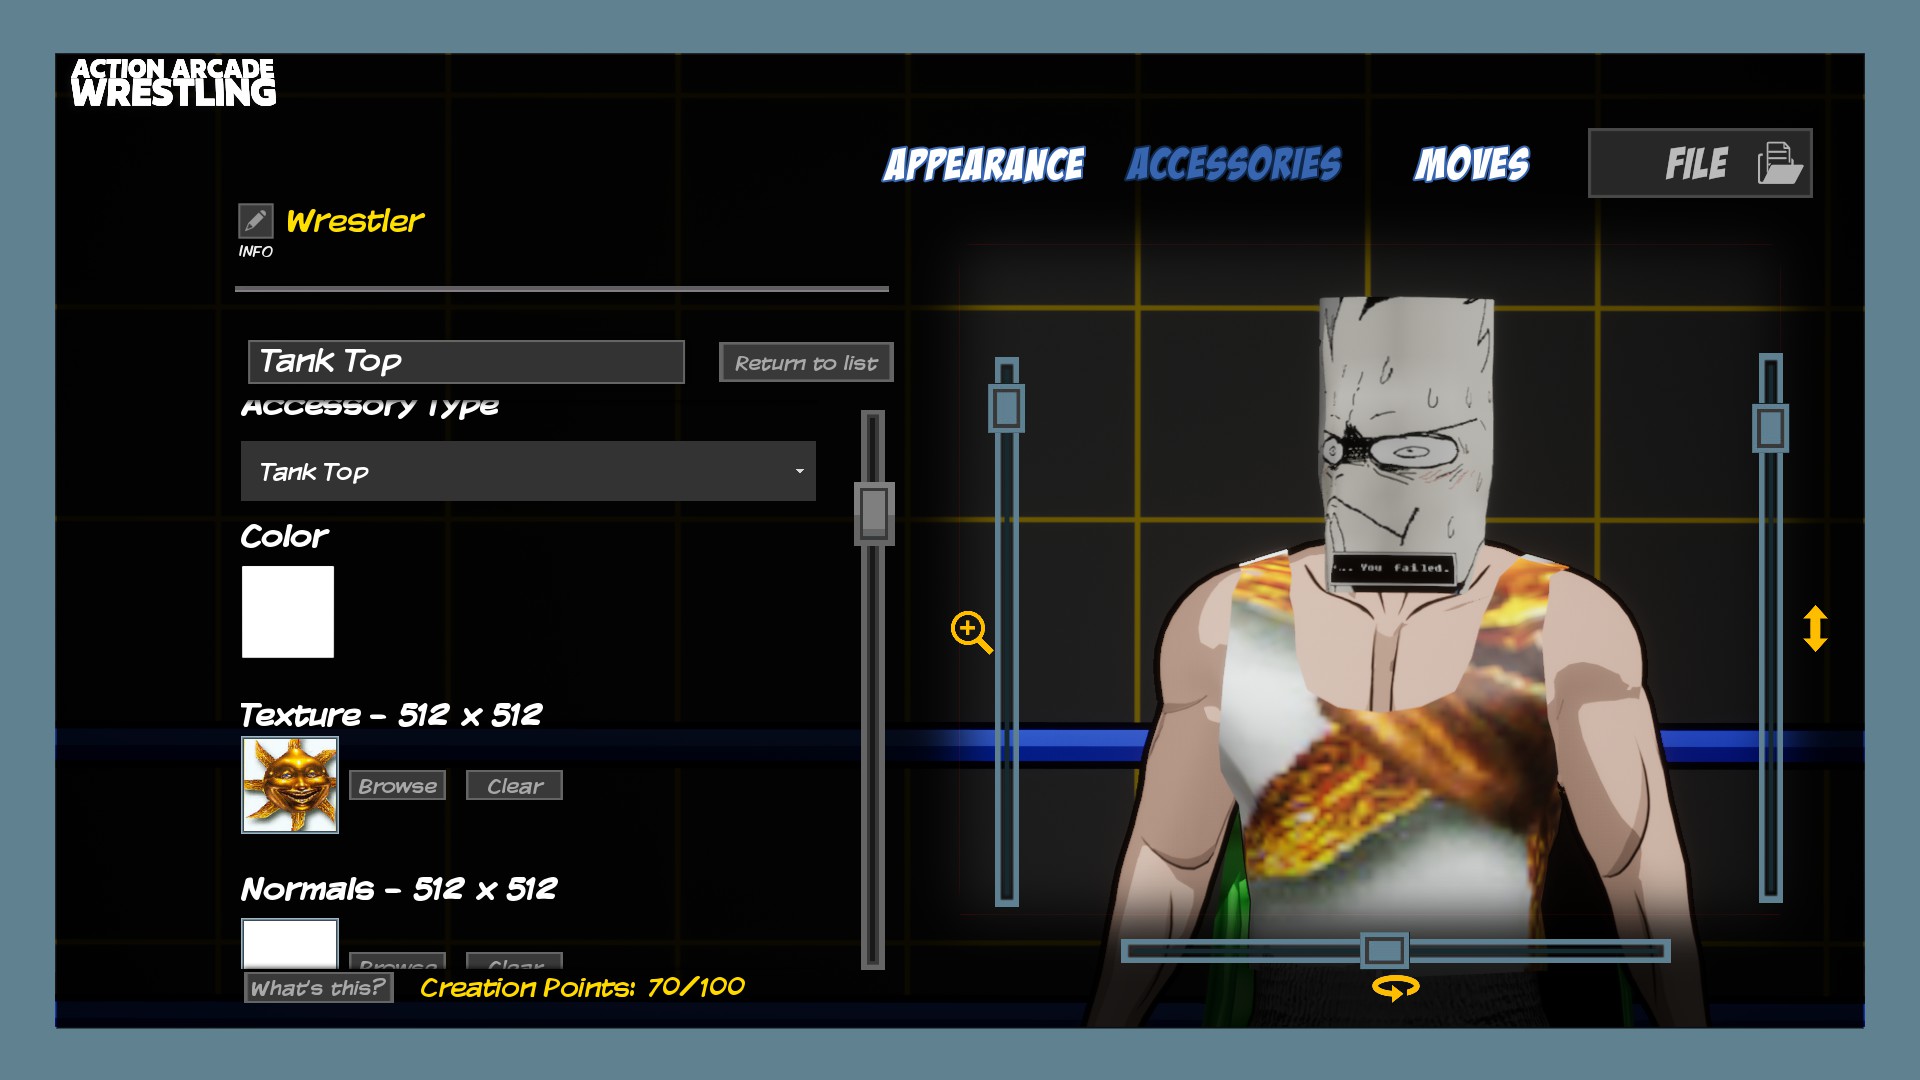Click the Tank Top dropdown arrow
1920x1080 pixels.
point(799,471)
